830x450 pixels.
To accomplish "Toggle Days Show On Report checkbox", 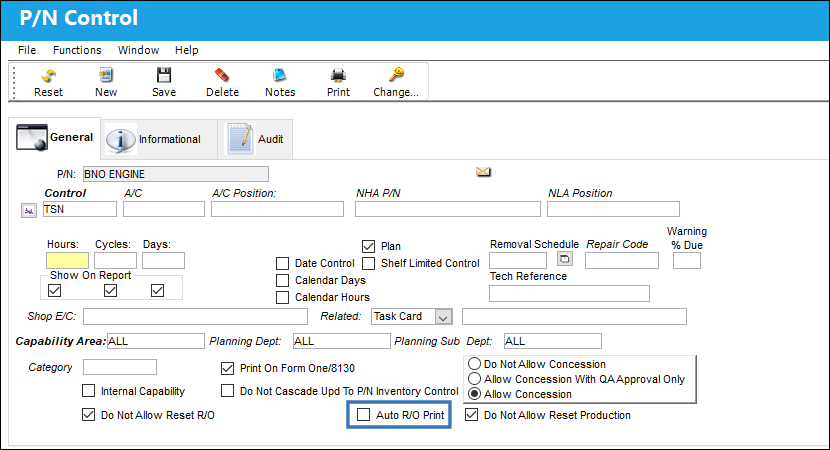I will pyautogui.click(x=157, y=290).
